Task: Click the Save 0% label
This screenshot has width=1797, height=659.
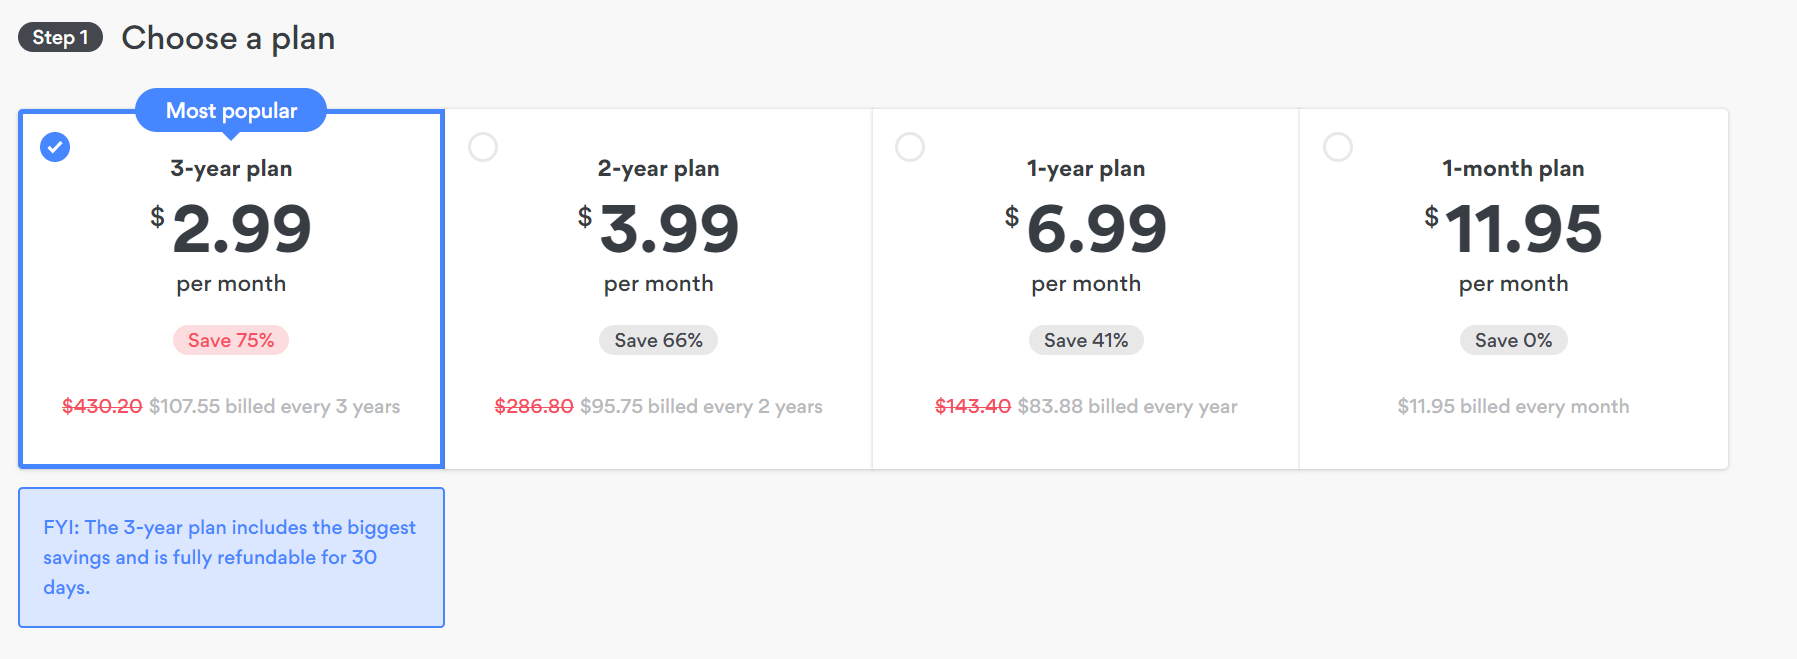Action: click(1513, 341)
